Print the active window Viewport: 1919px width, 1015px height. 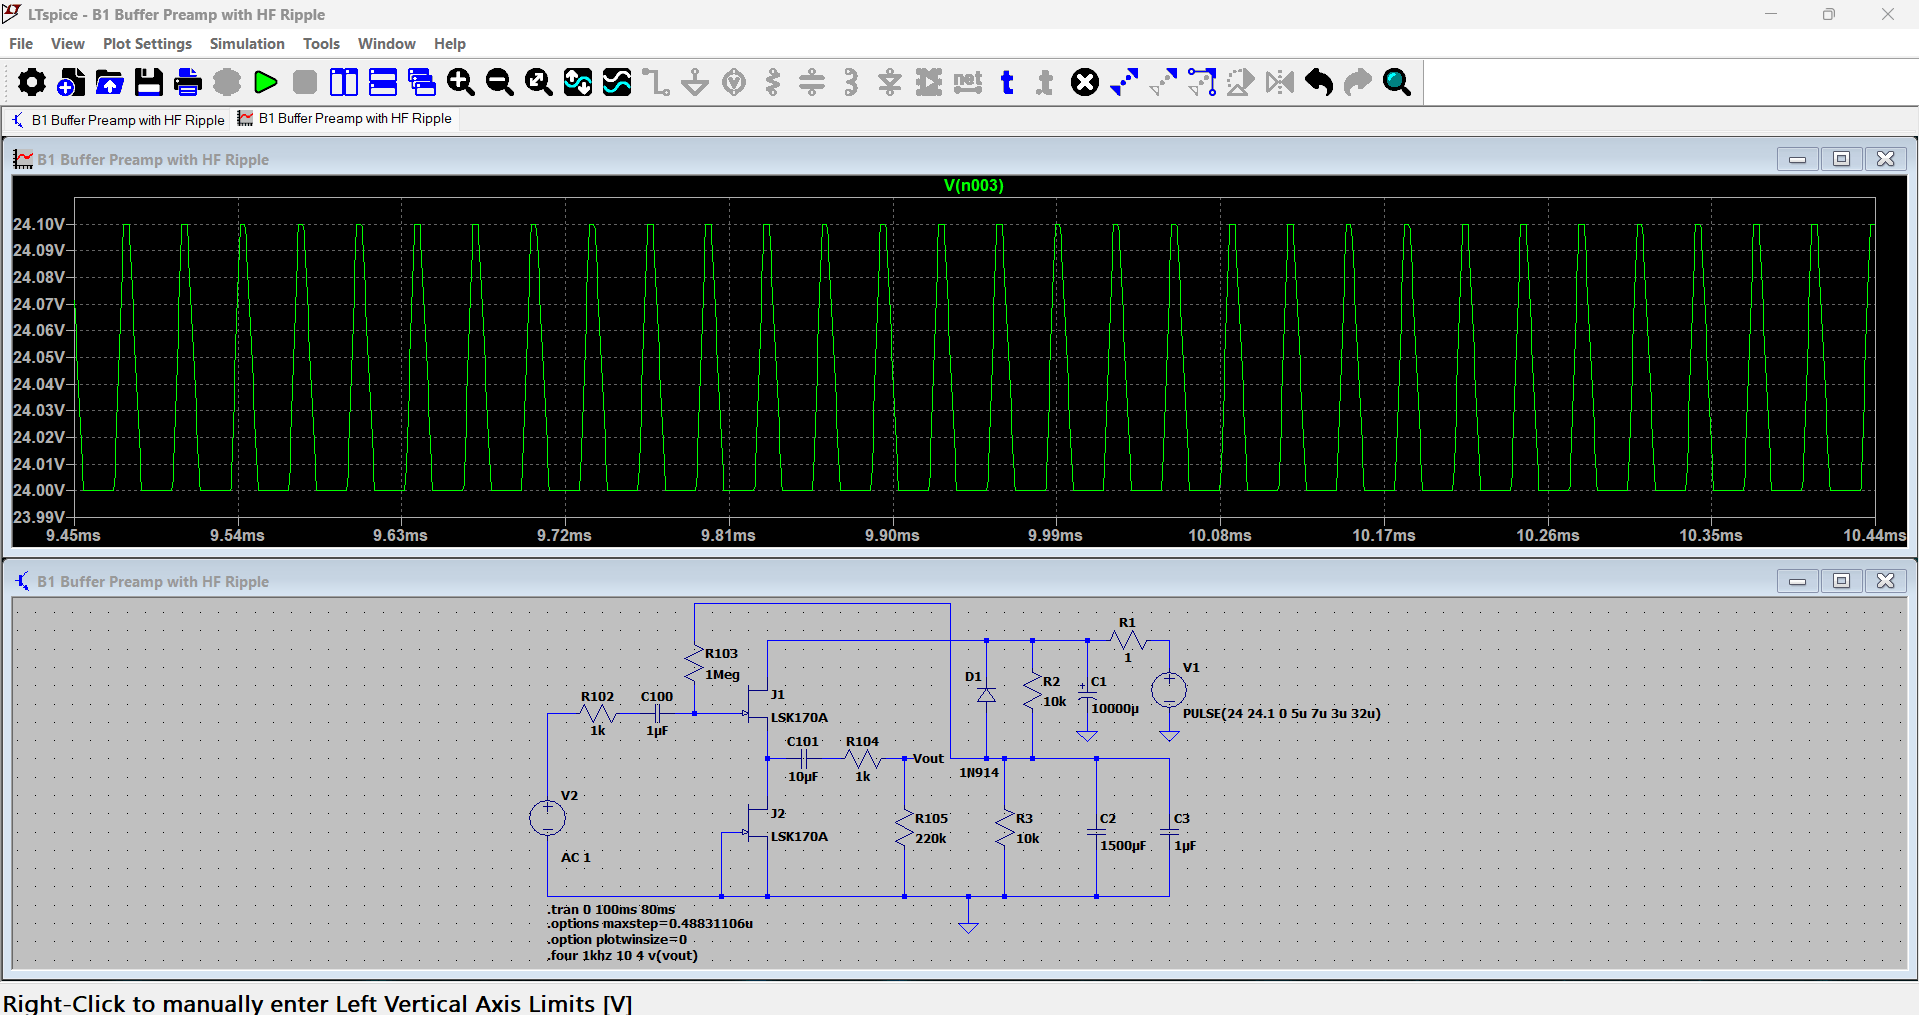(188, 82)
